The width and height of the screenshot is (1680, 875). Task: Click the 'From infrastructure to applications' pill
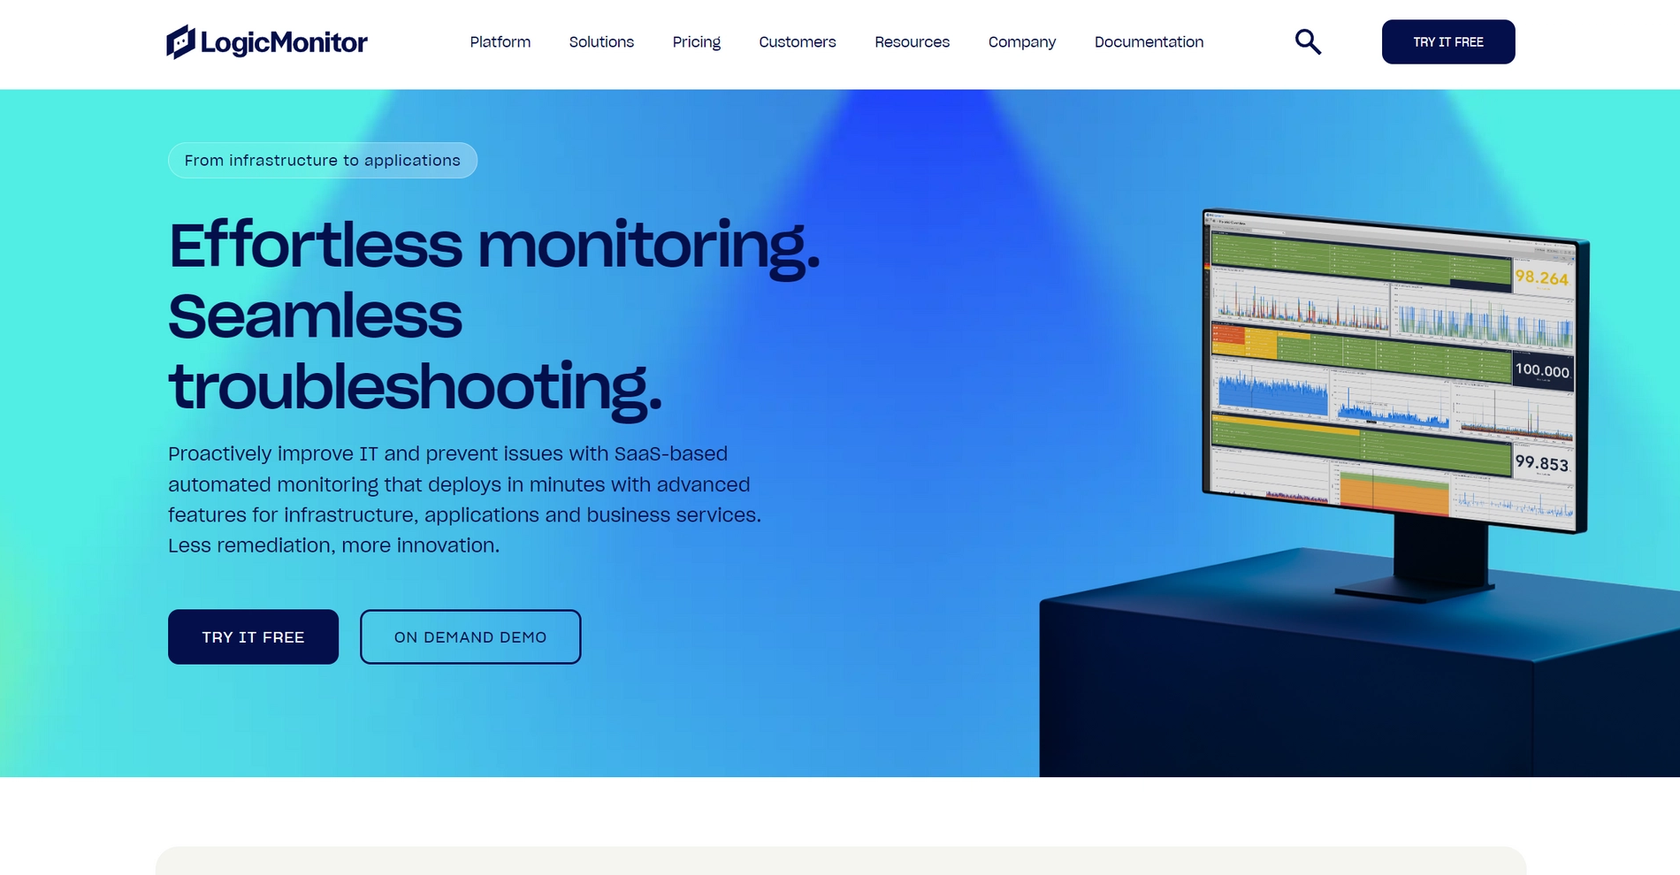[x=322, y=160]
